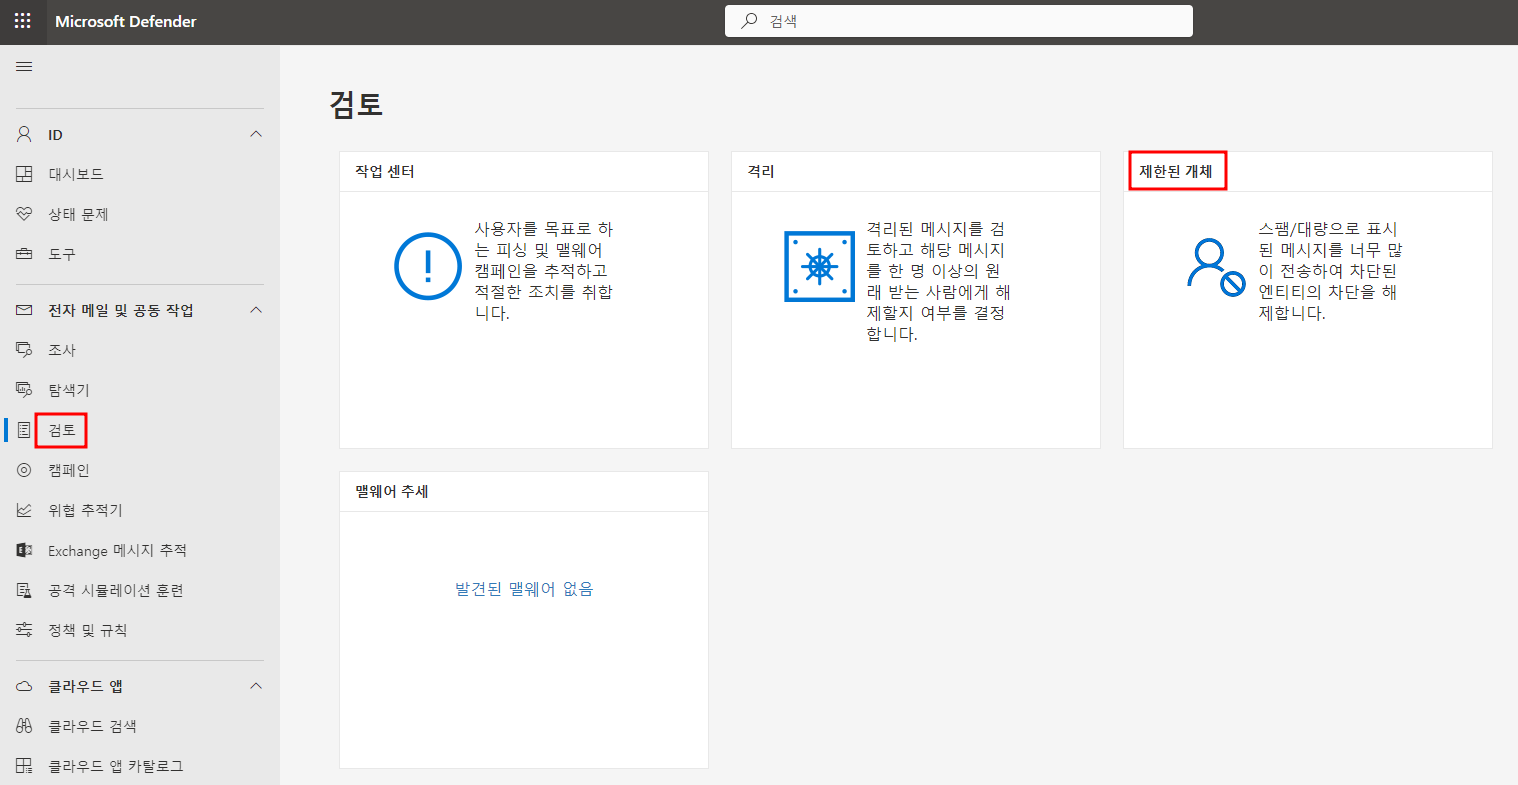
Task: Select 조사 in the sidebar
Action: pyautogui.click(x=62, y=350)
